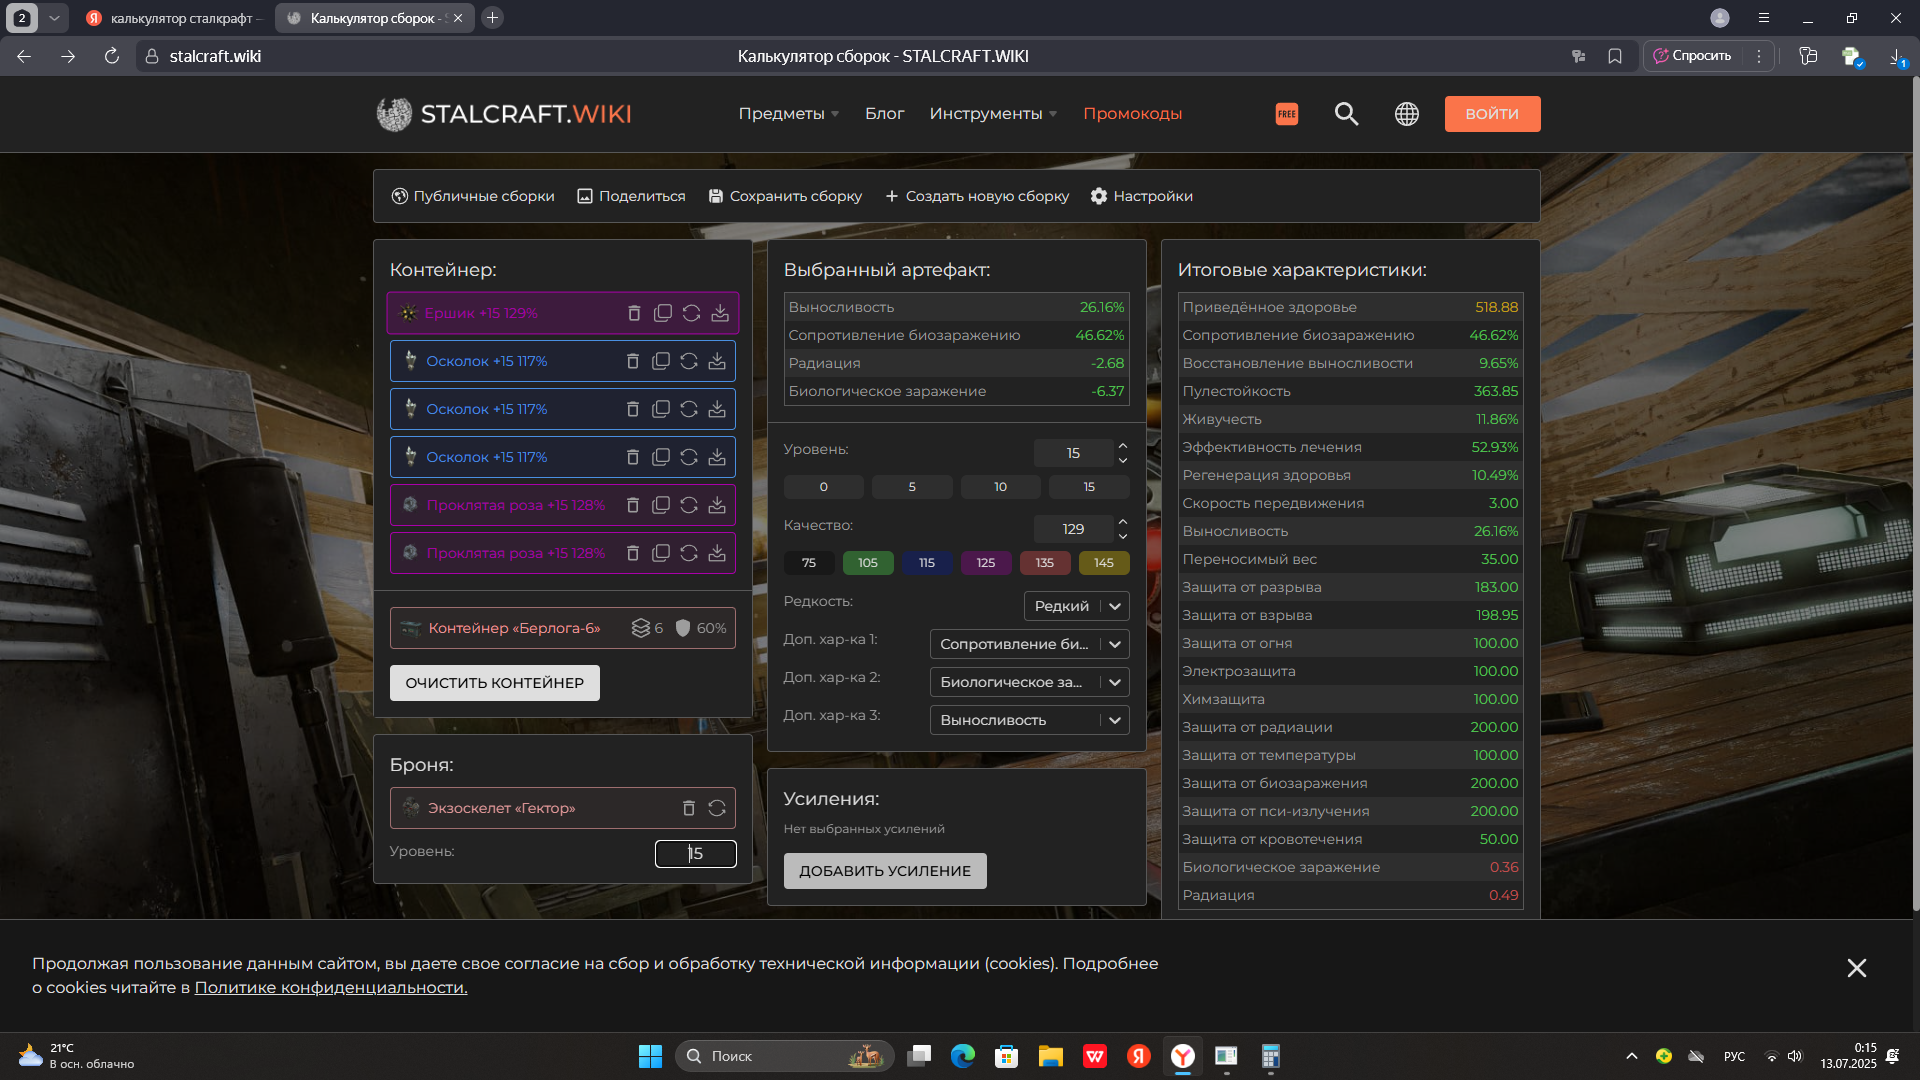
Task: Open Настройки of the calculator
Action: pos(1141,196)
